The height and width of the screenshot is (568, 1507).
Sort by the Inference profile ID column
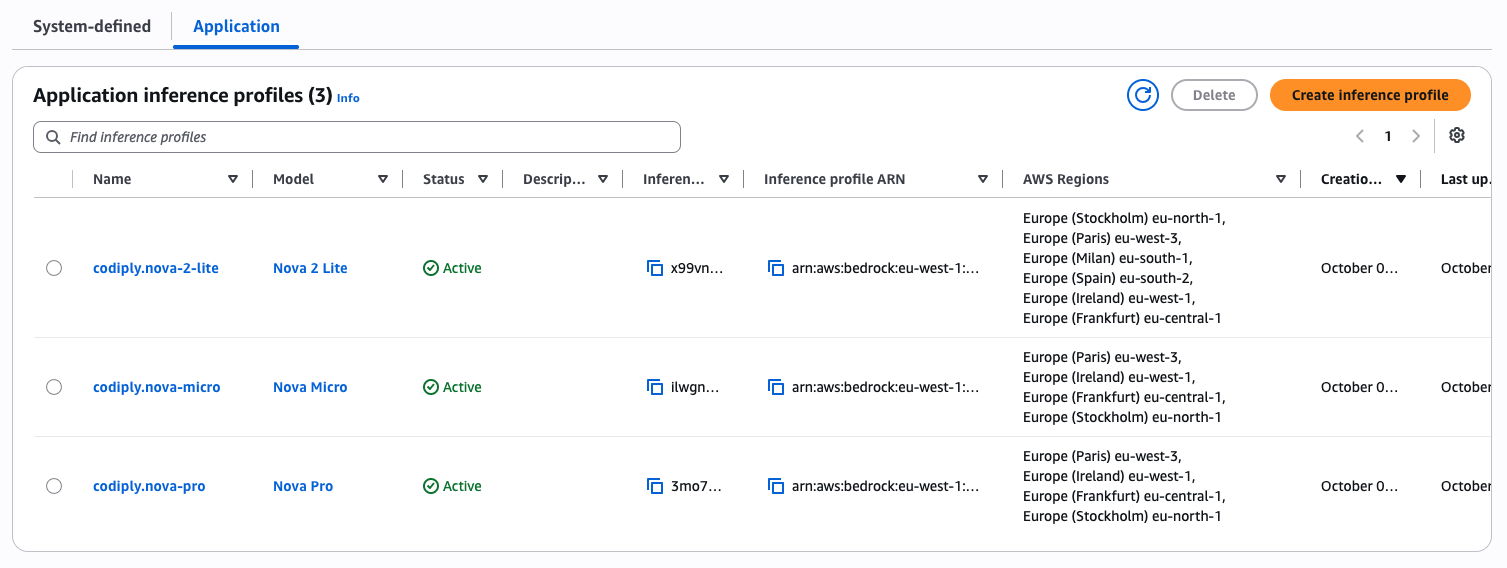(x=723, y=180)
